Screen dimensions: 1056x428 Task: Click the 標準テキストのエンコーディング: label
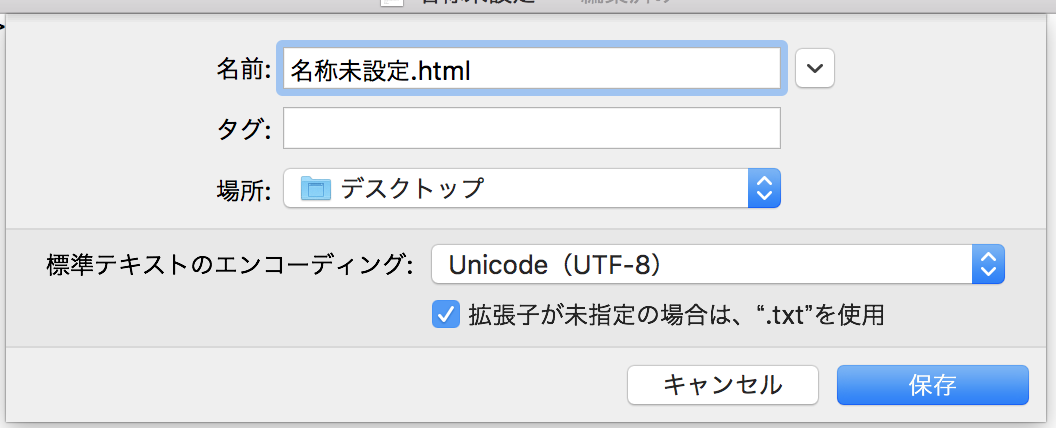pos(229,266)
